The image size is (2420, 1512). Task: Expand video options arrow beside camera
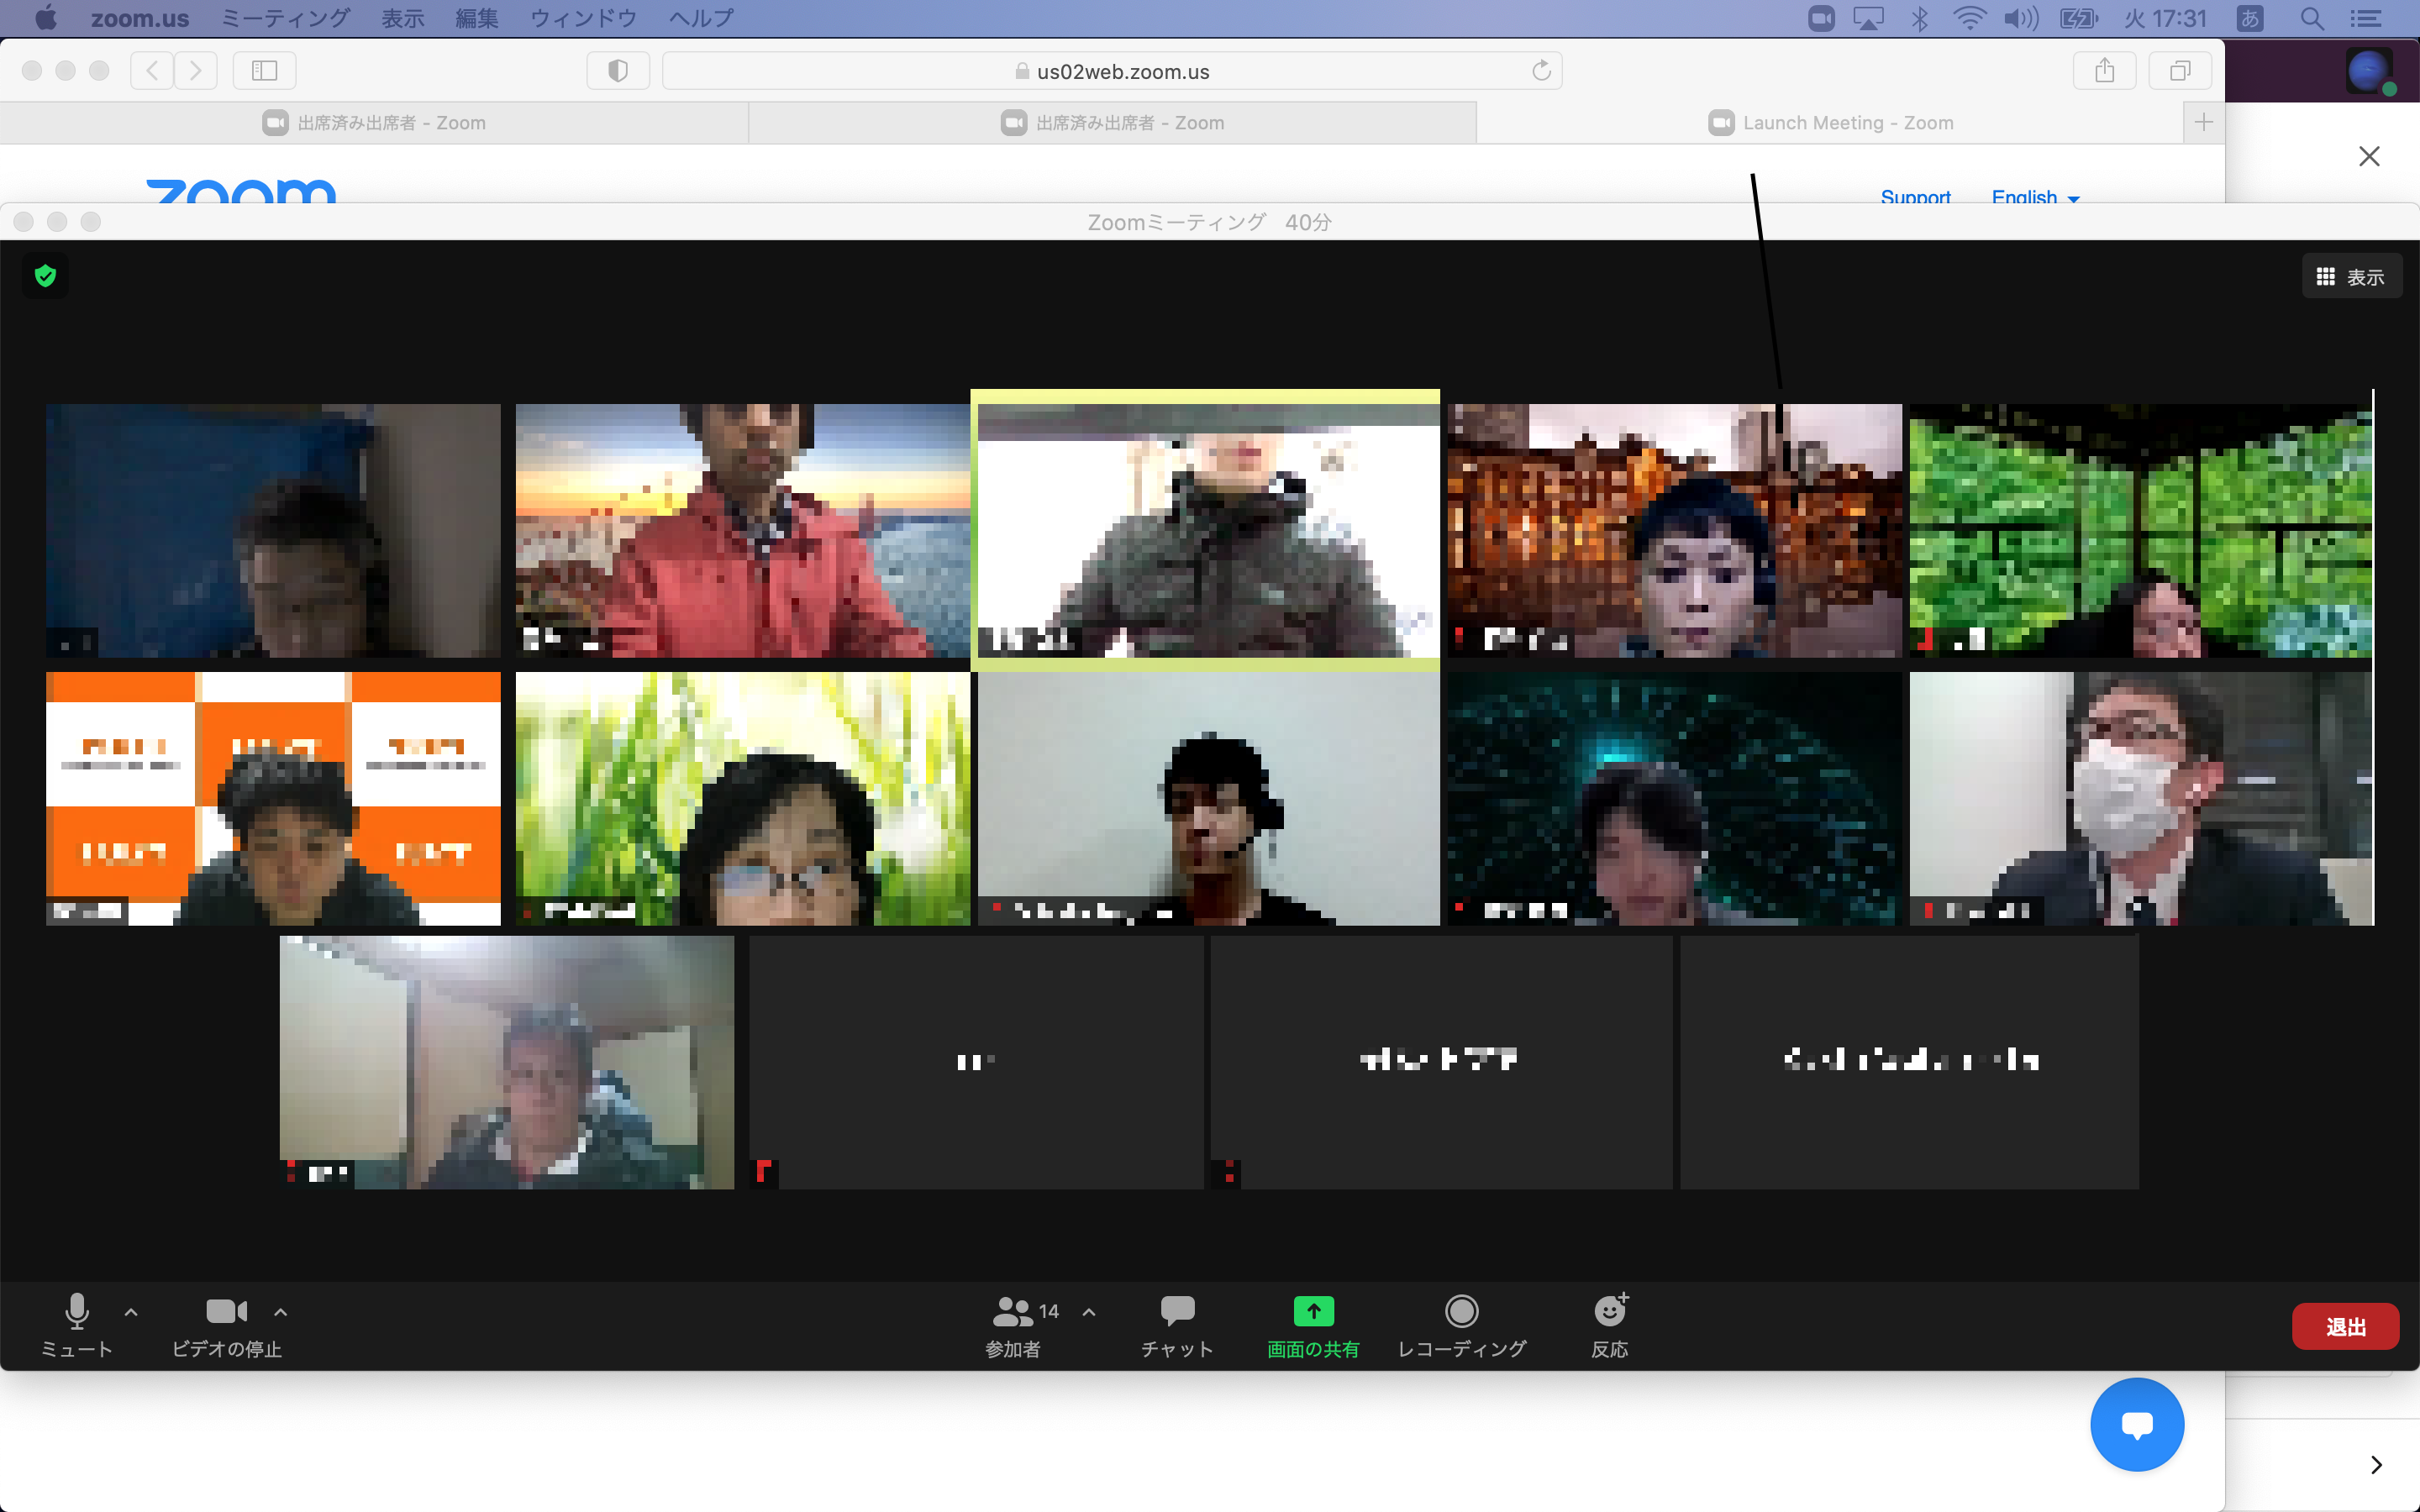281,1312
